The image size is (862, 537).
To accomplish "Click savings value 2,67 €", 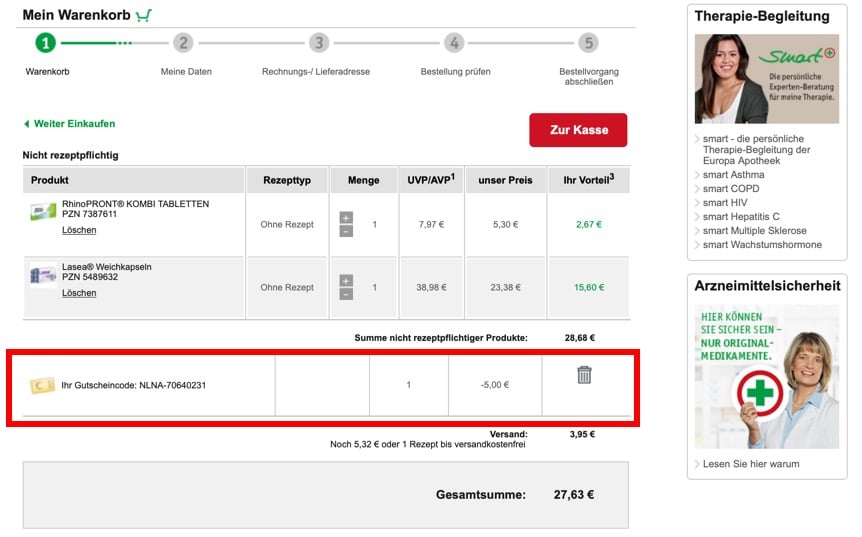I will click(x=589, y=224).
